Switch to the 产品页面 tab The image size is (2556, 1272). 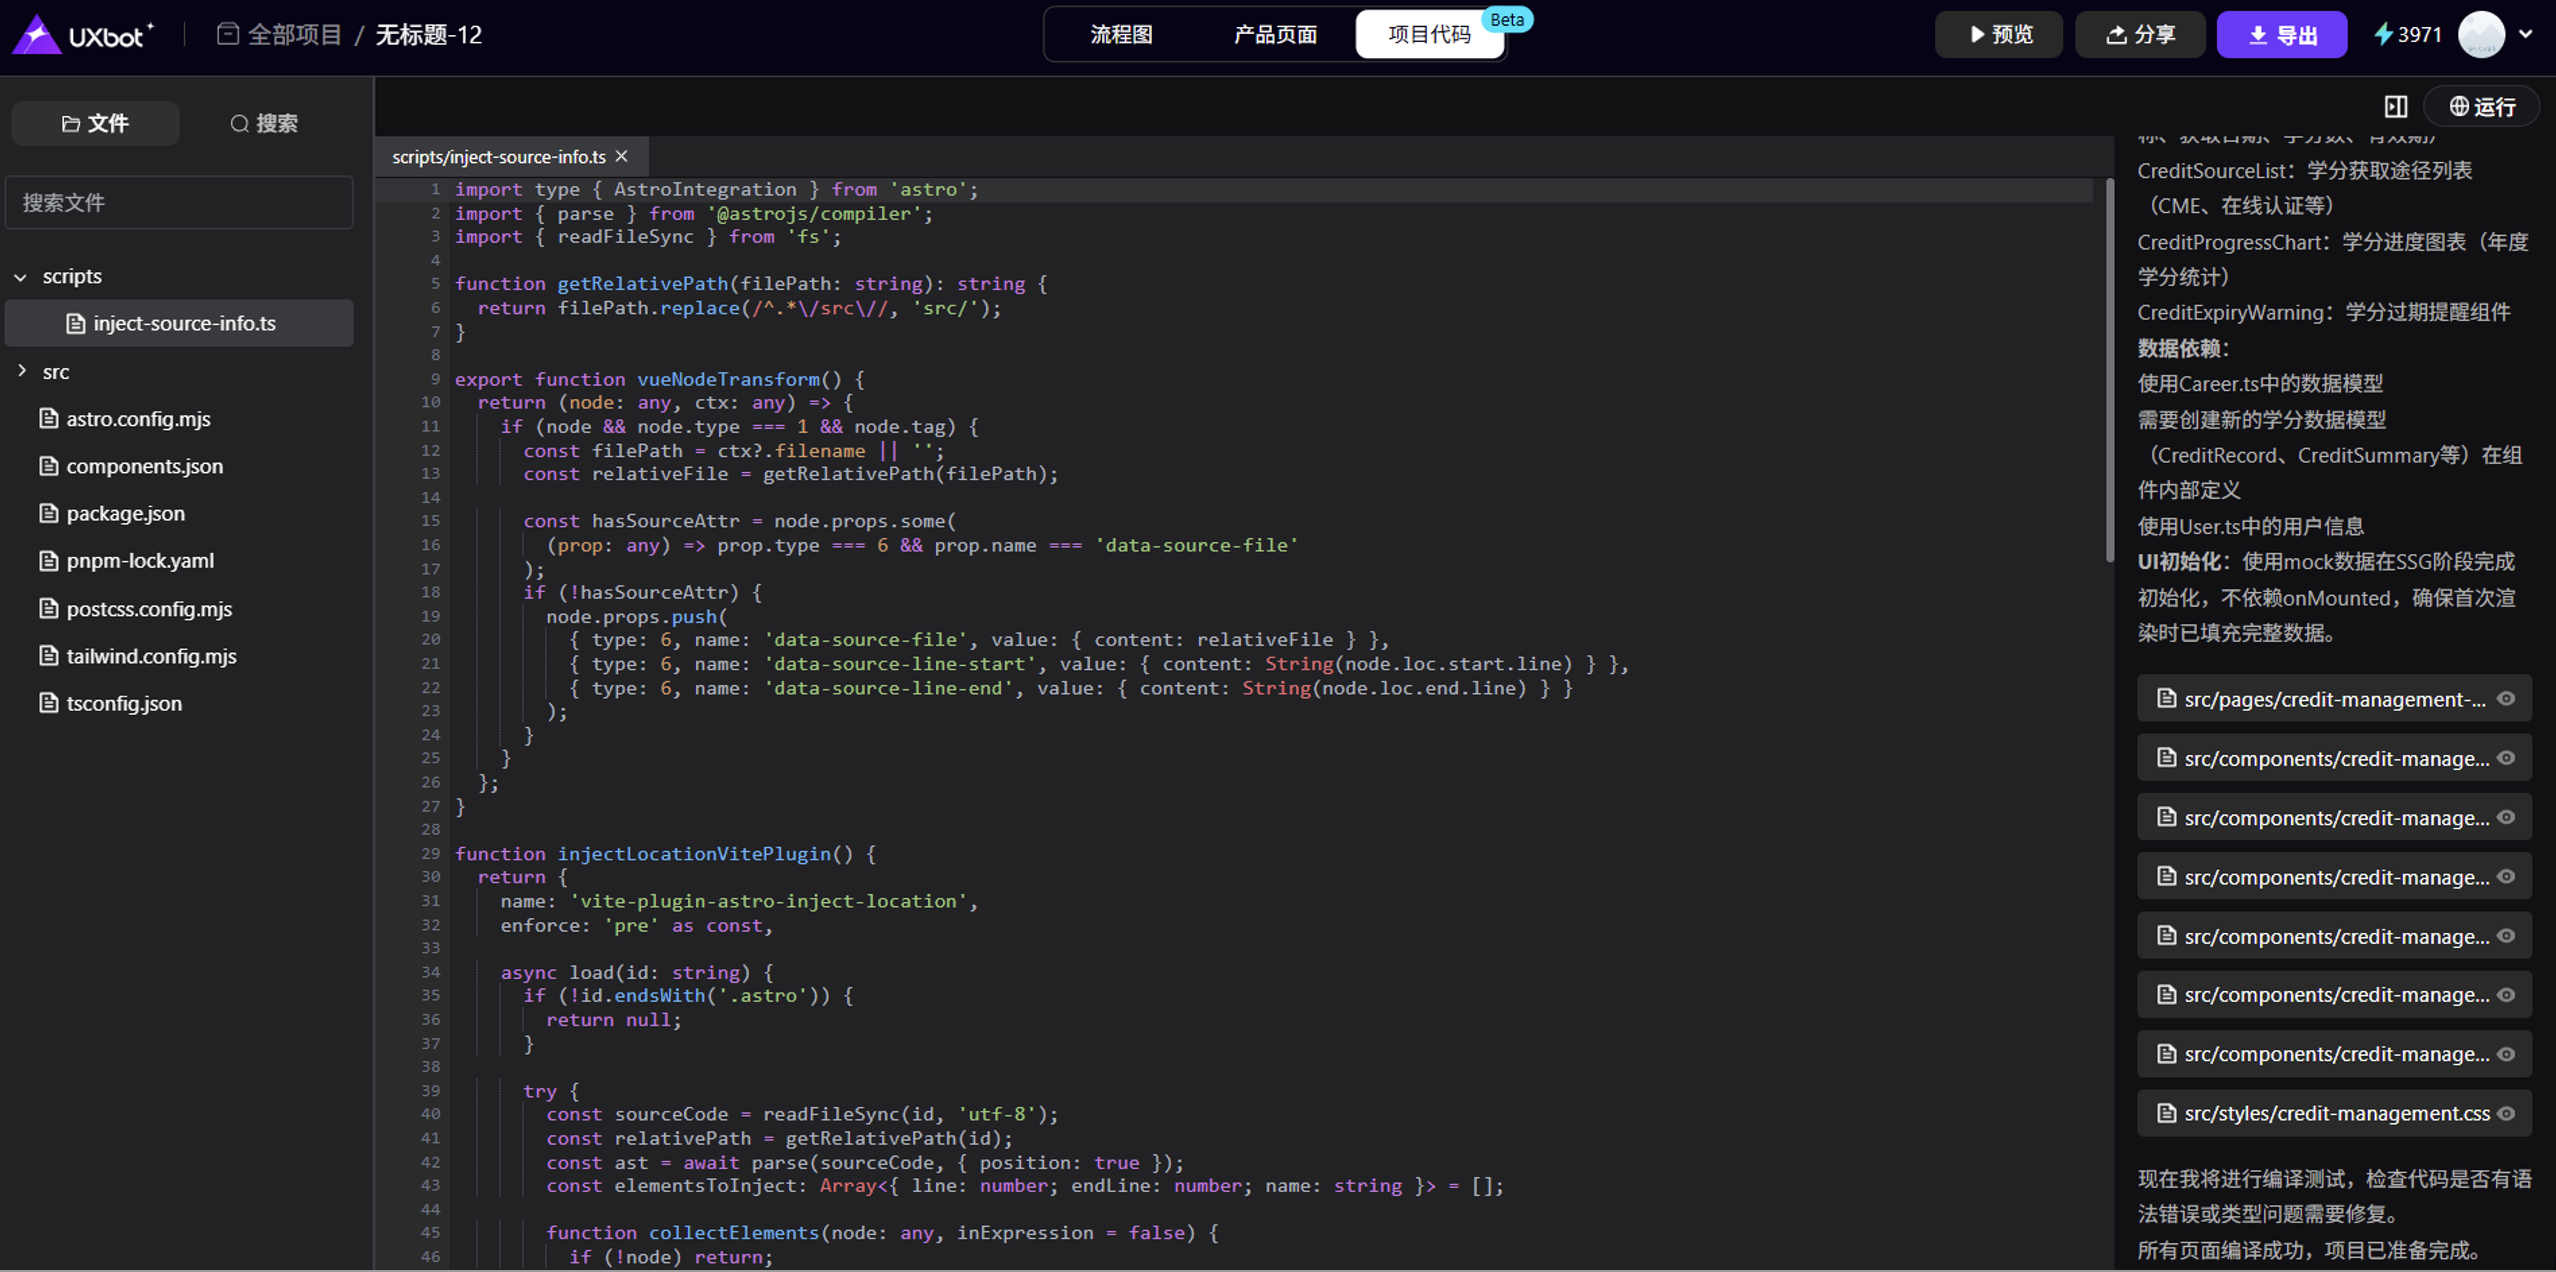(1275, 34)
